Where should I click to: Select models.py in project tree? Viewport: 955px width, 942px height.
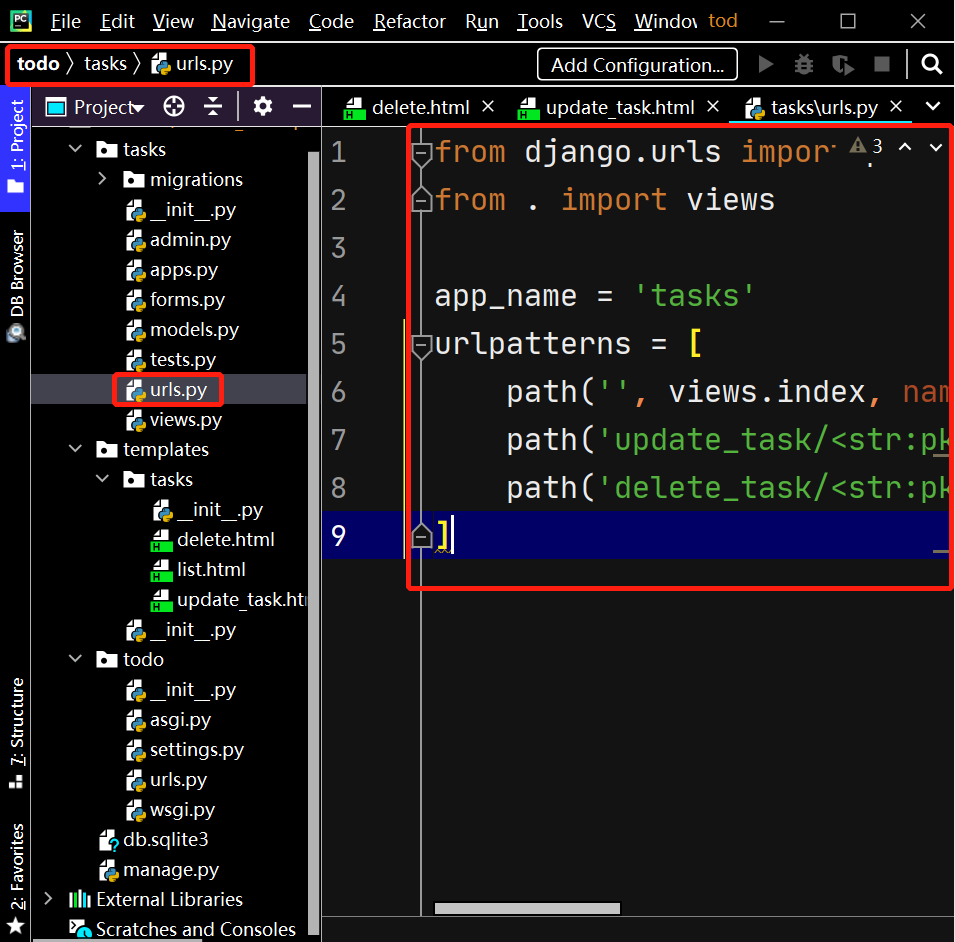coord(182,329)
